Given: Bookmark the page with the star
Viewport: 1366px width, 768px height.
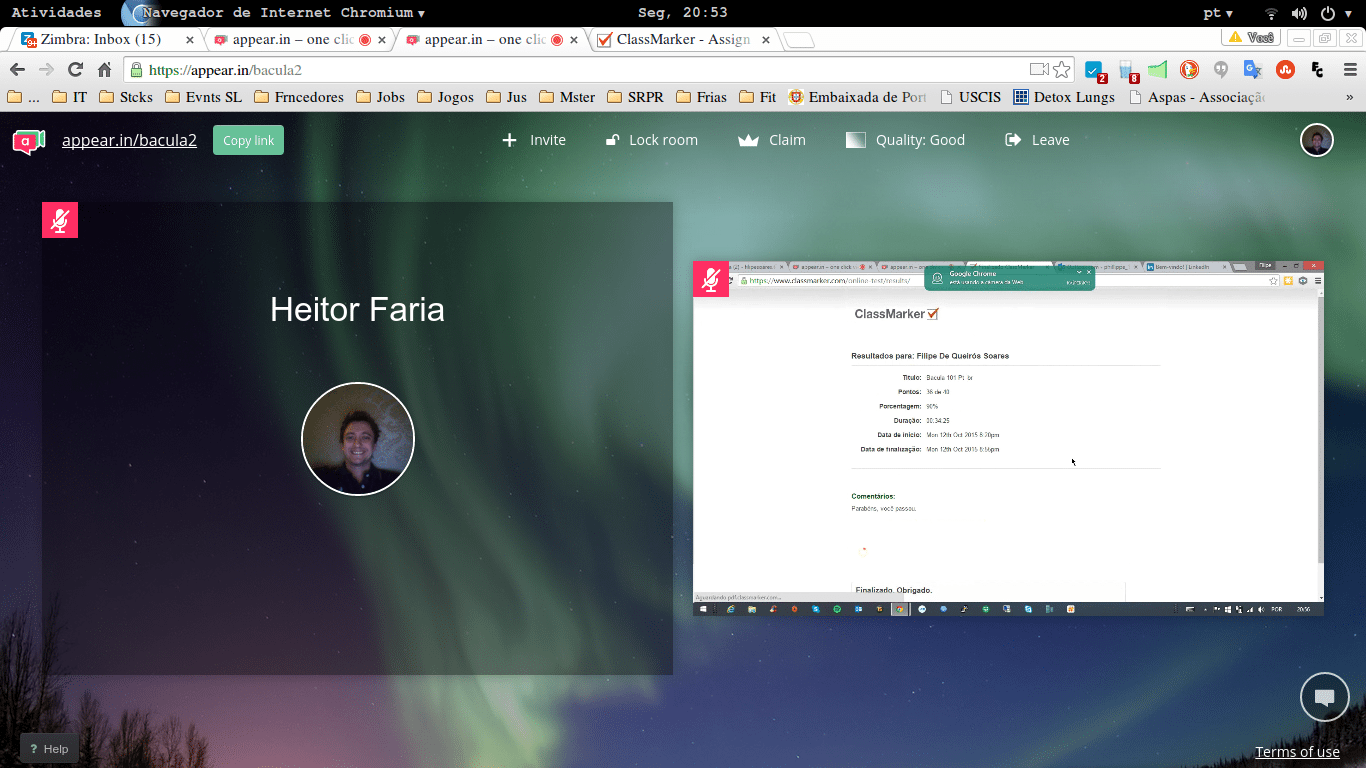Looking at the screenshot, I should [x=1062, y=71].
